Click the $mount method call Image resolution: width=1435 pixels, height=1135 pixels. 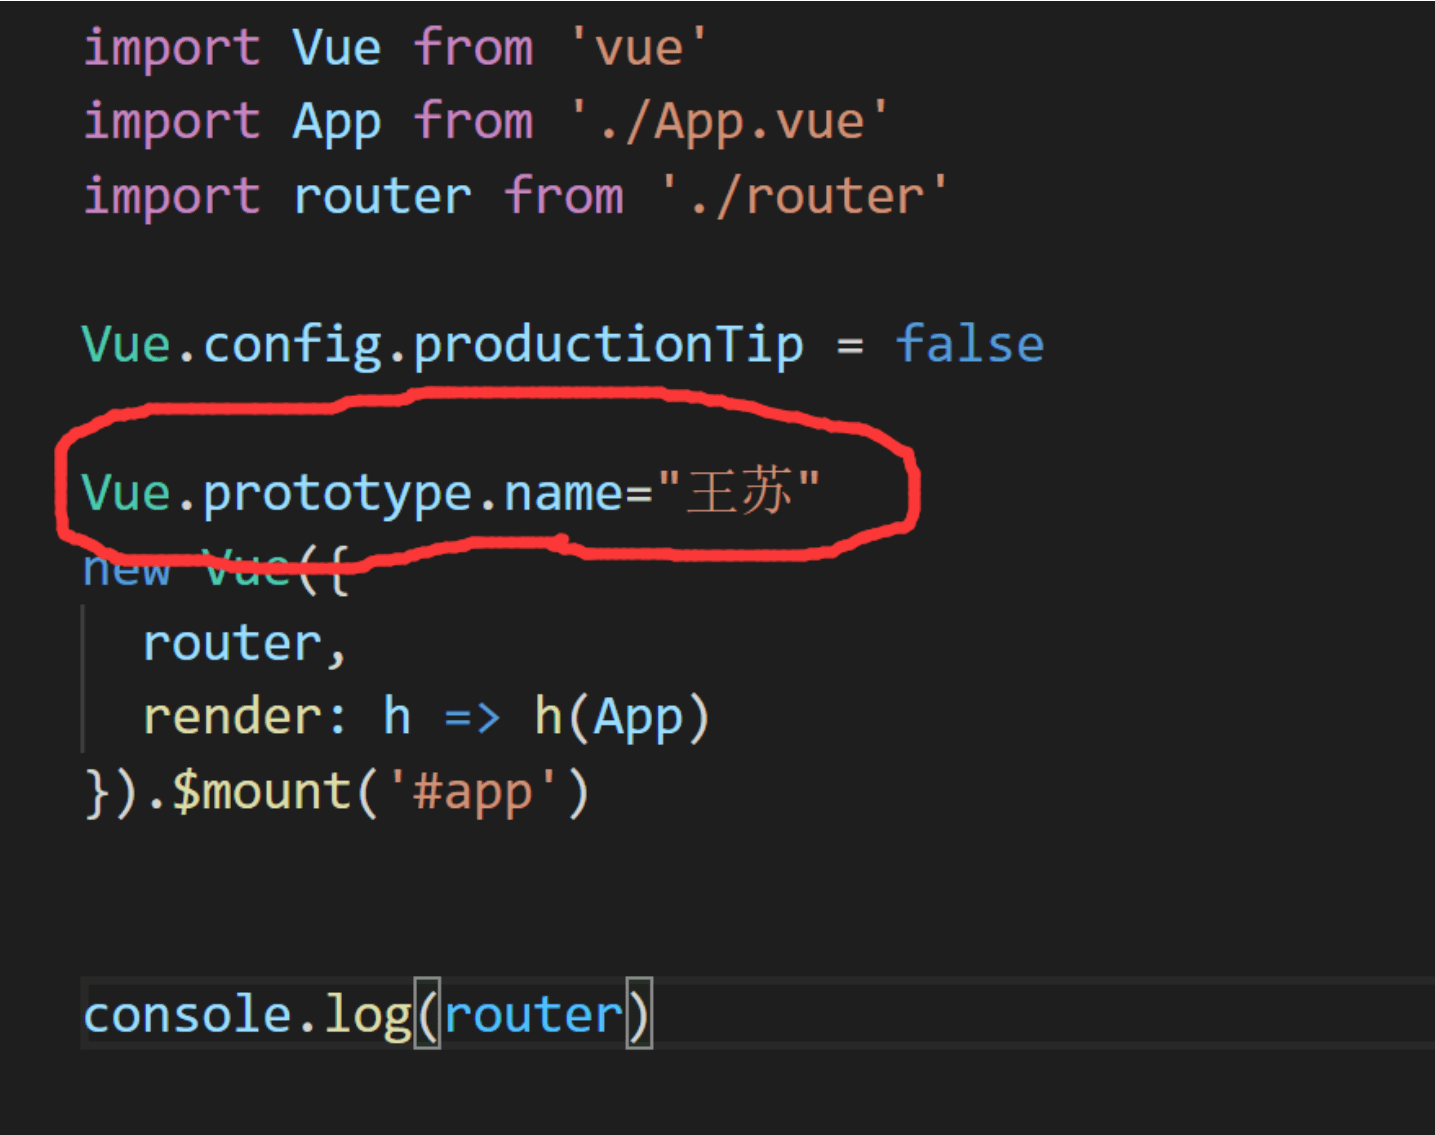[261, 791]
